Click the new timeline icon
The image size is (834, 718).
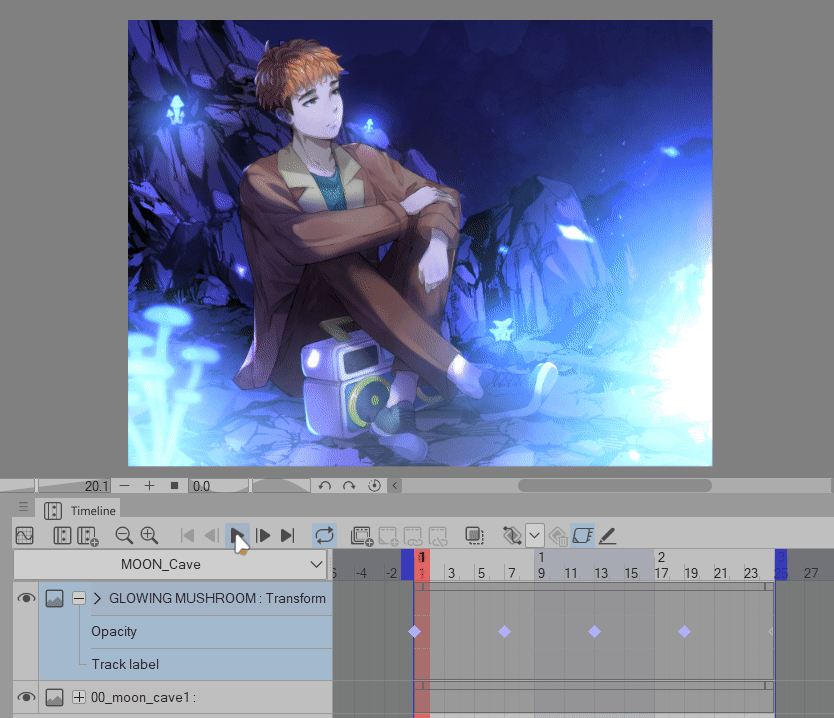point(87,536)
